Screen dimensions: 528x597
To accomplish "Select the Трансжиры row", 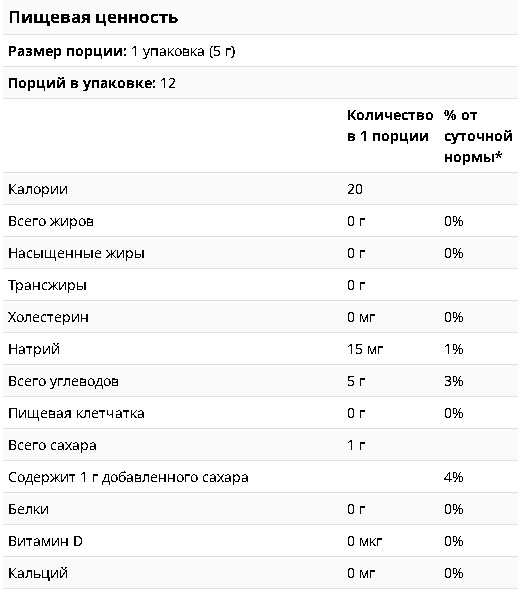I will [x=260, y=285].
